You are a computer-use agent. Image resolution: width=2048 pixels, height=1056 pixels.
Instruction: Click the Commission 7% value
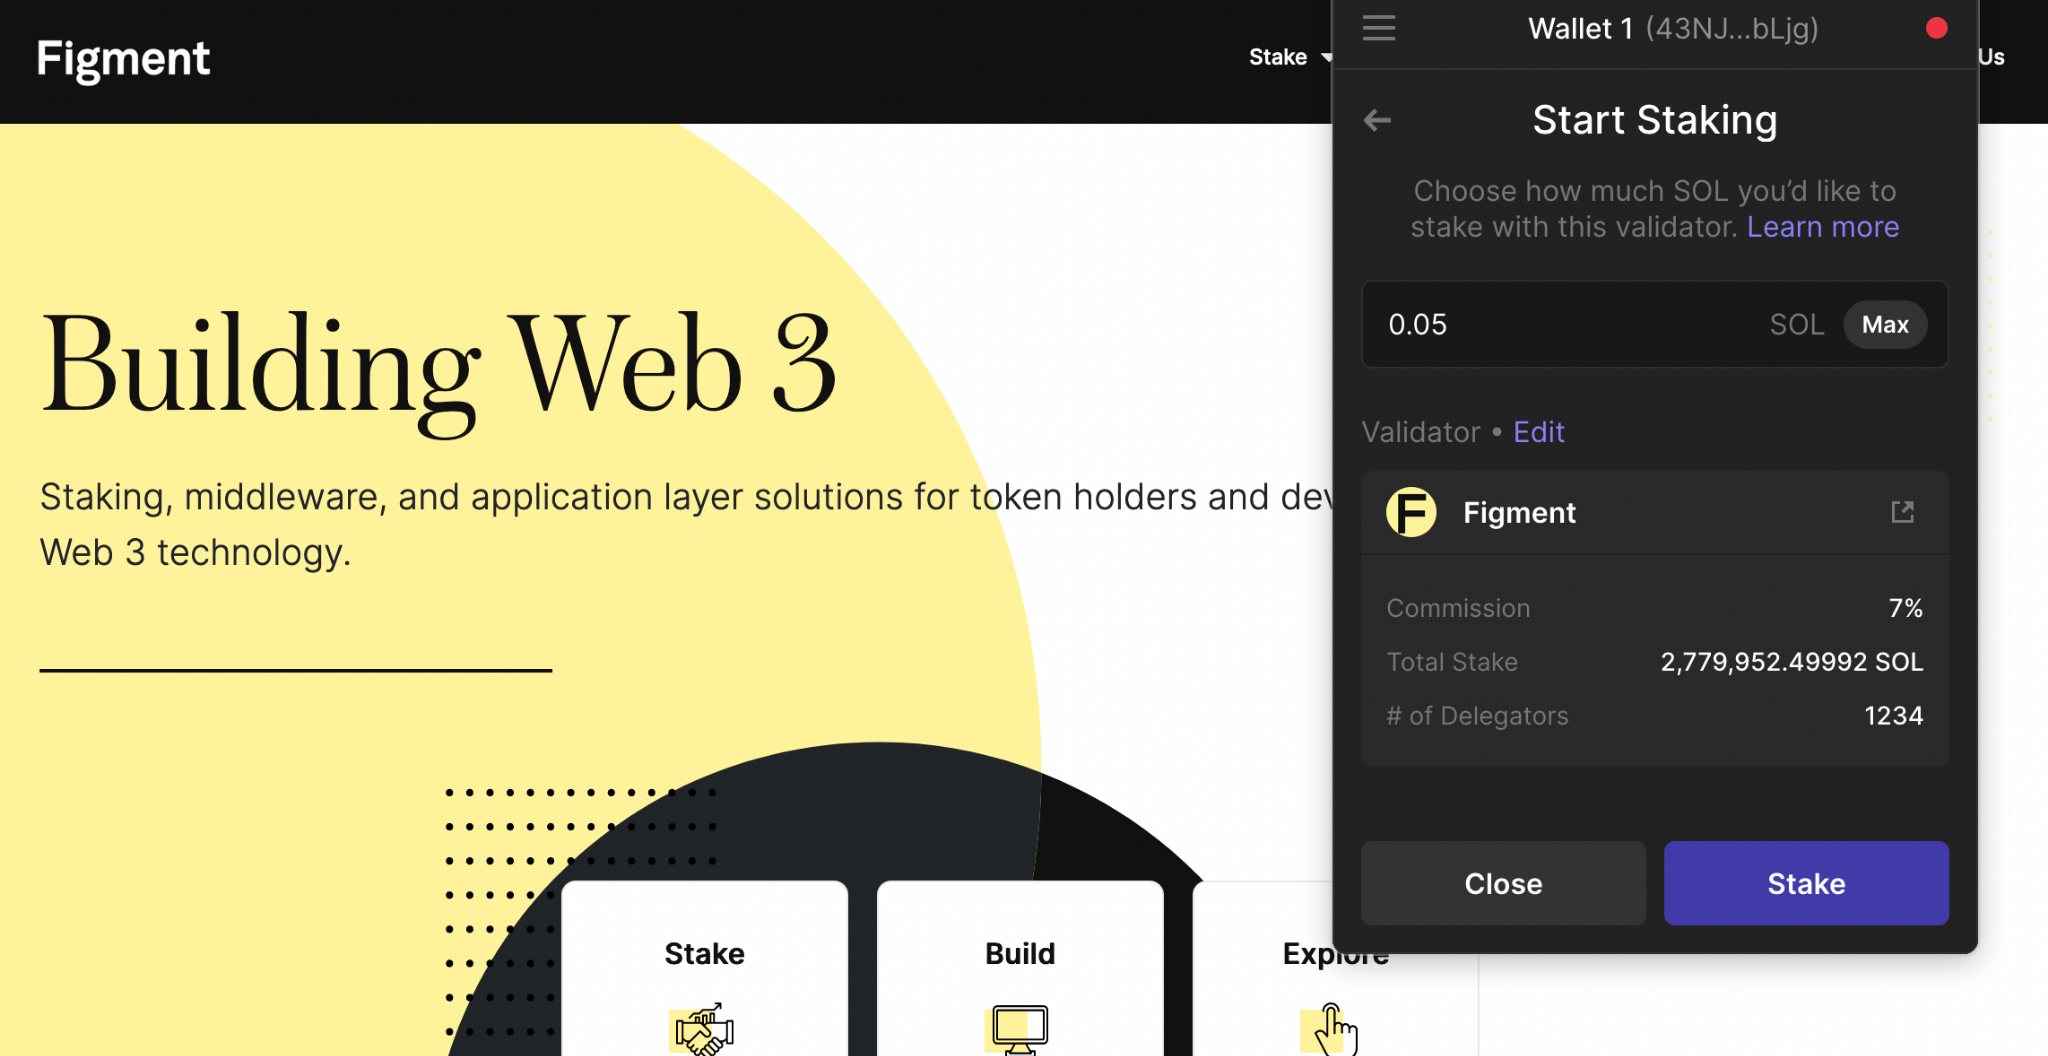pos(1905,608)
